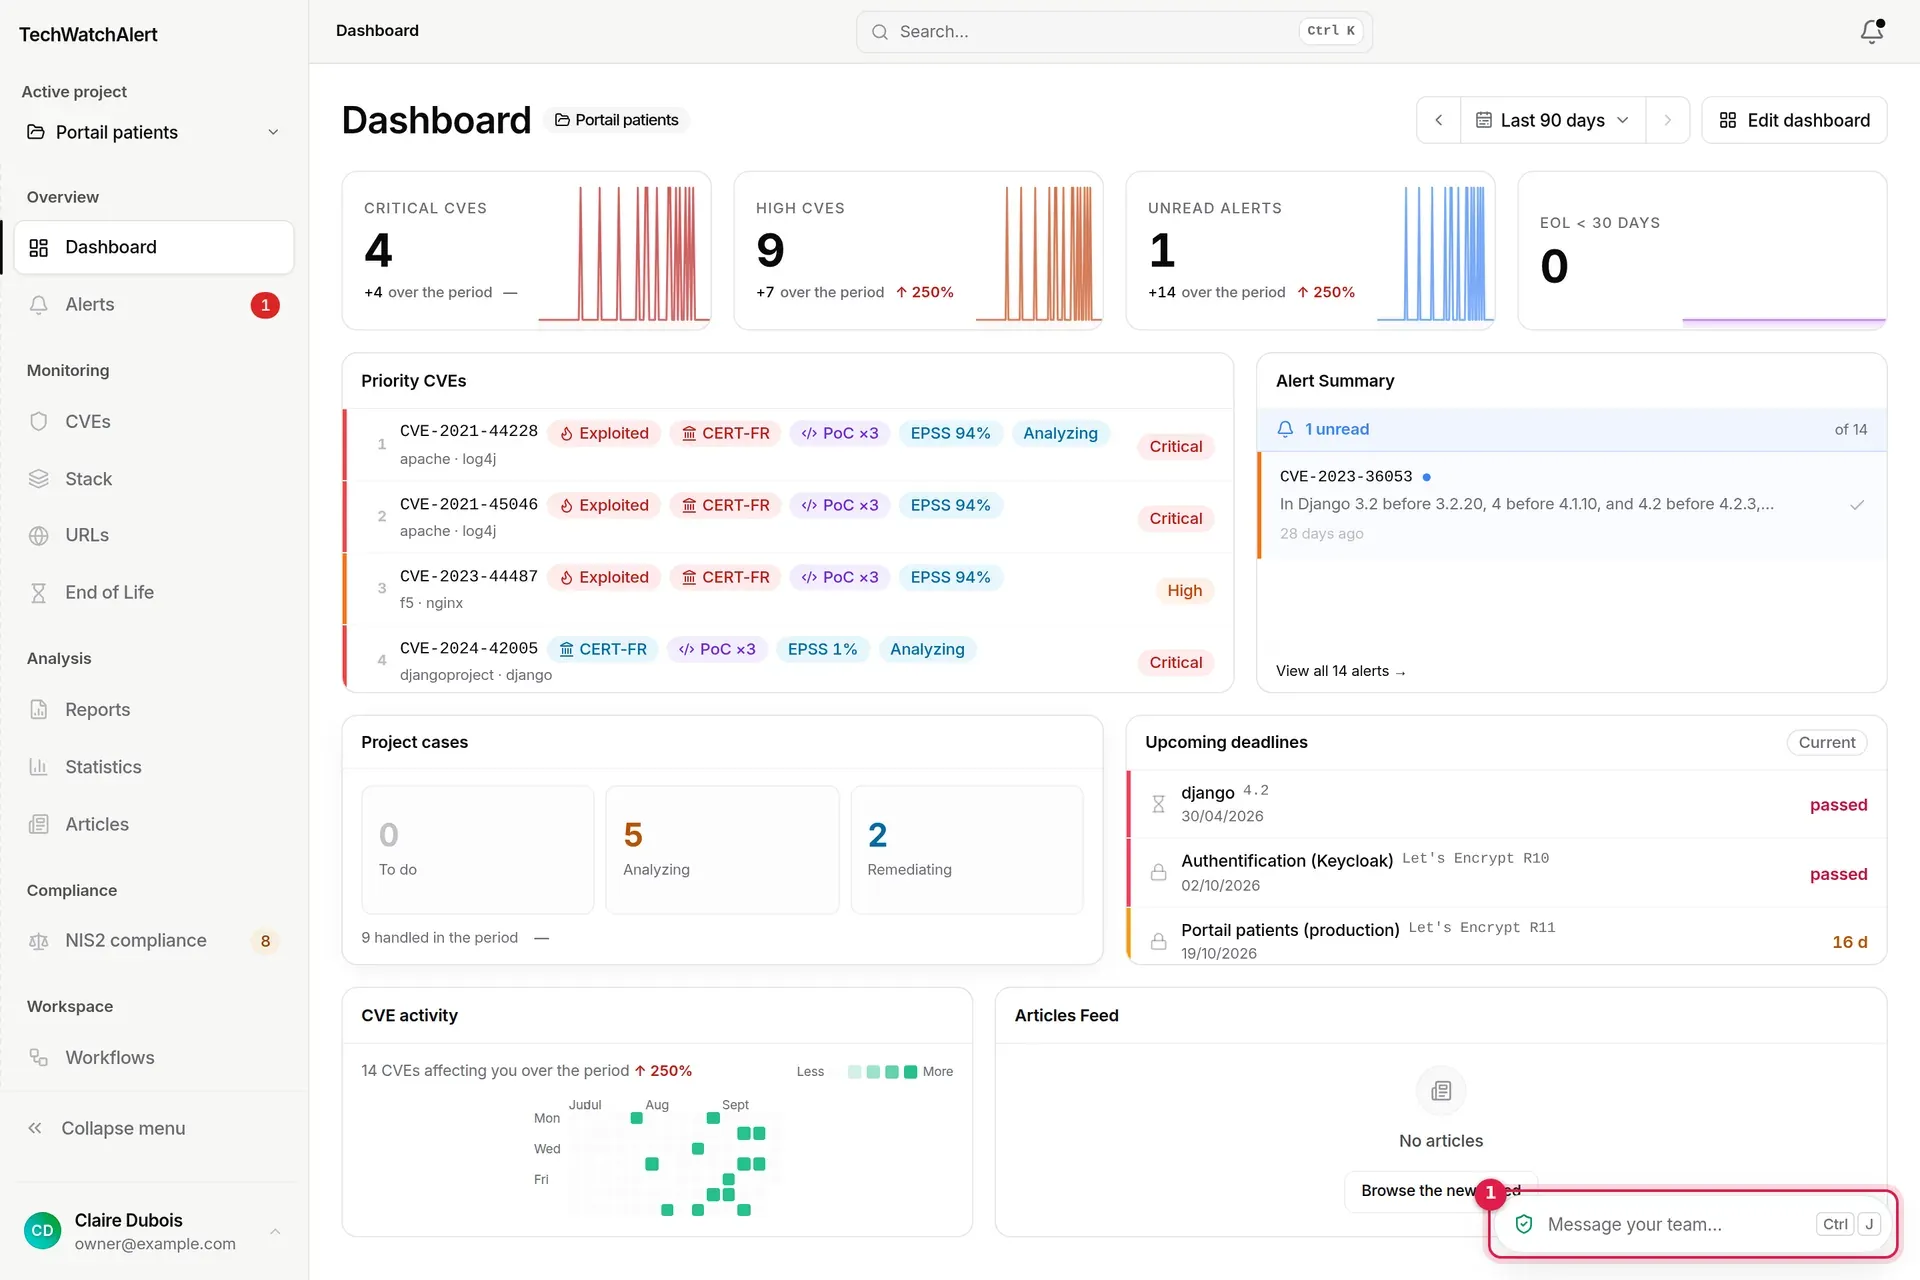Click the CVEs shield icon

point(39,422)
